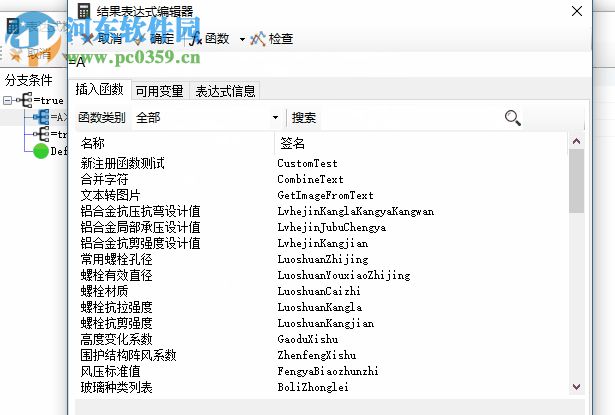This screenshot has height=415, width=615.
Task: Select the 常用螺栓孔径 function row
Action: tap(322, 259)
